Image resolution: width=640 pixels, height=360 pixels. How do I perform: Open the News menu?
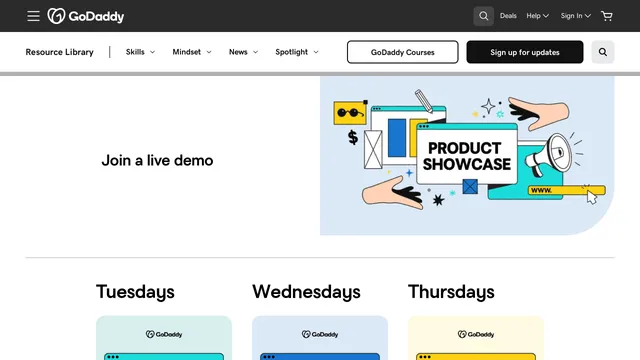coord(243,52)
